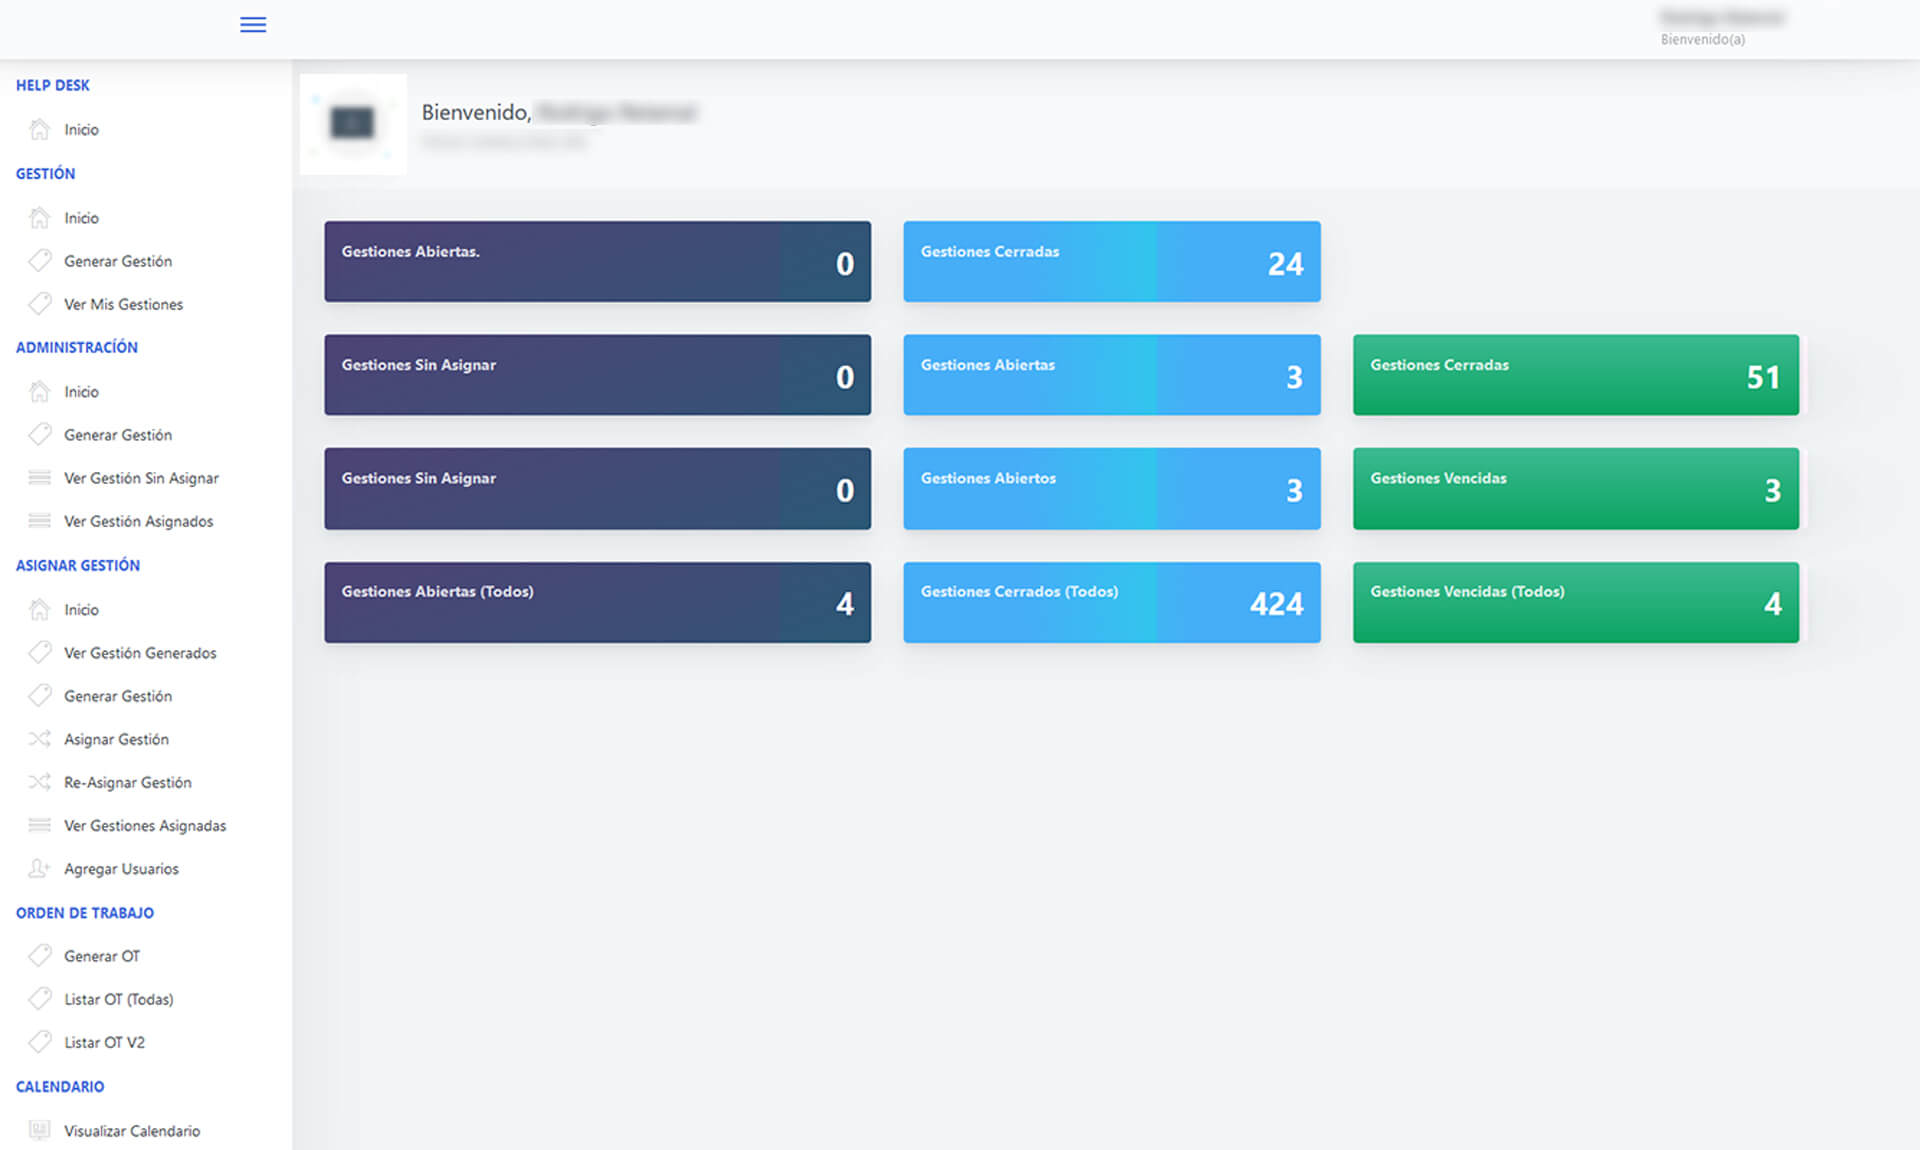Viewport: 1920px width, 1150px height.
Task: Click the ADMINISTRACIÓN section heading
Action: 76,347
